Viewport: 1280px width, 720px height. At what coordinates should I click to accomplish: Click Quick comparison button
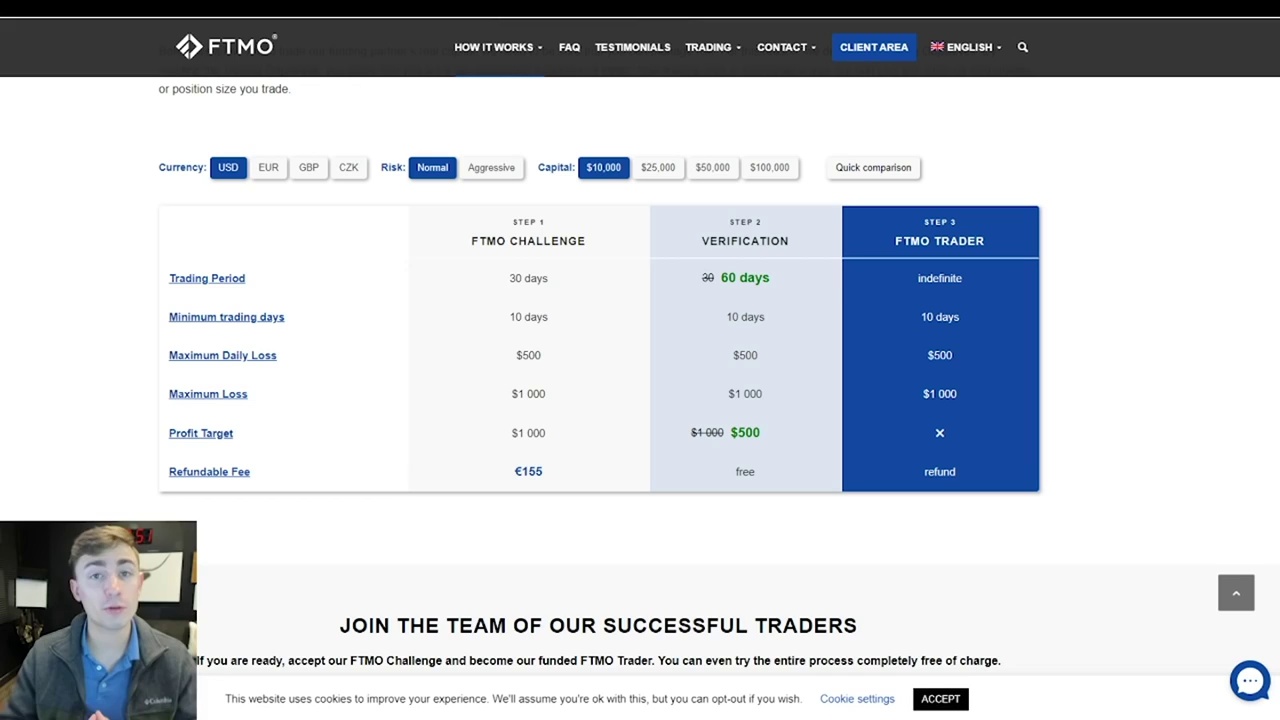[x=873, y=168]
